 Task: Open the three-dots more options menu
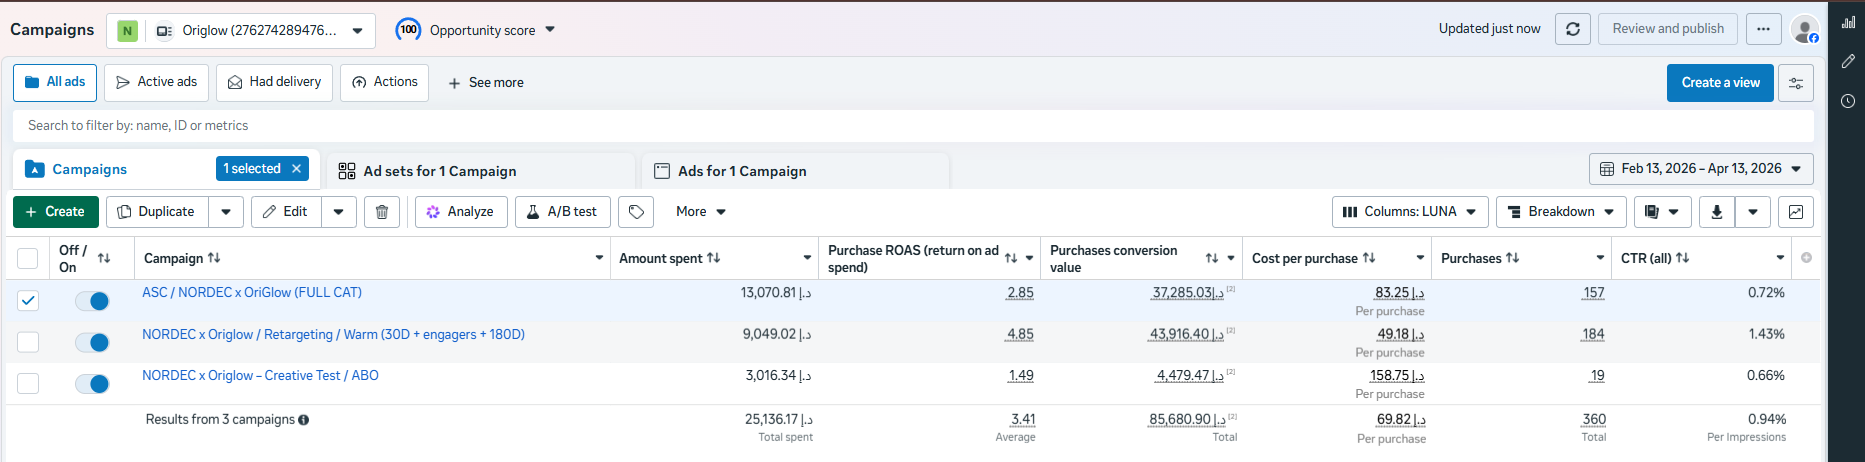pos(1763,29)
